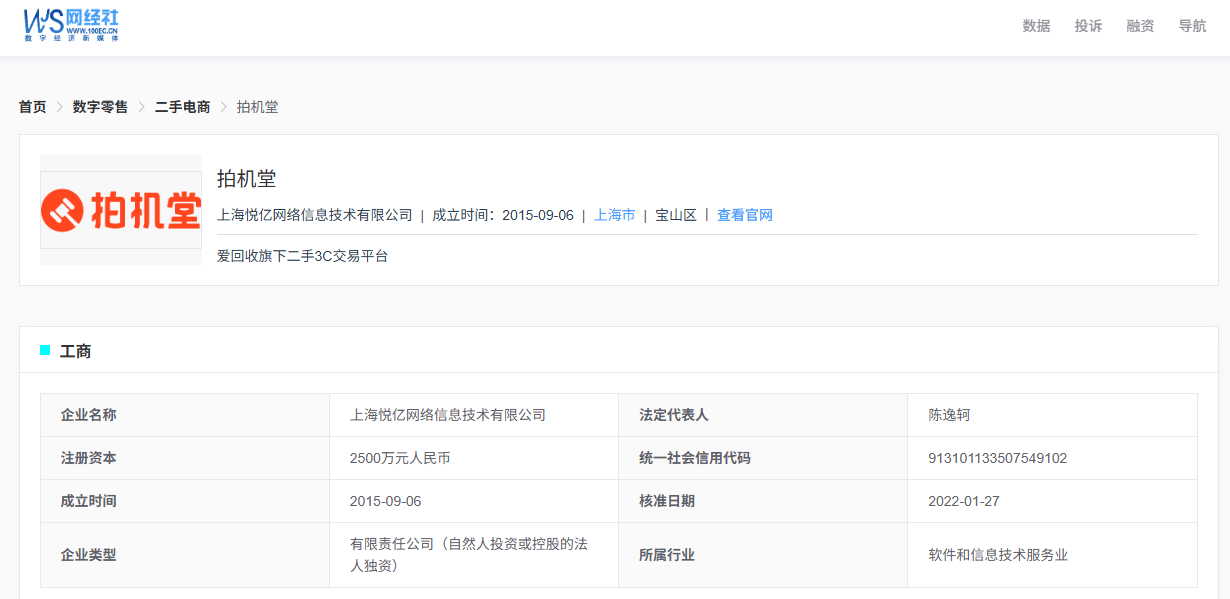This screenshot has width=1230, height=599.
Task: Click the 宝山区 district text
Action: point(675,215)
